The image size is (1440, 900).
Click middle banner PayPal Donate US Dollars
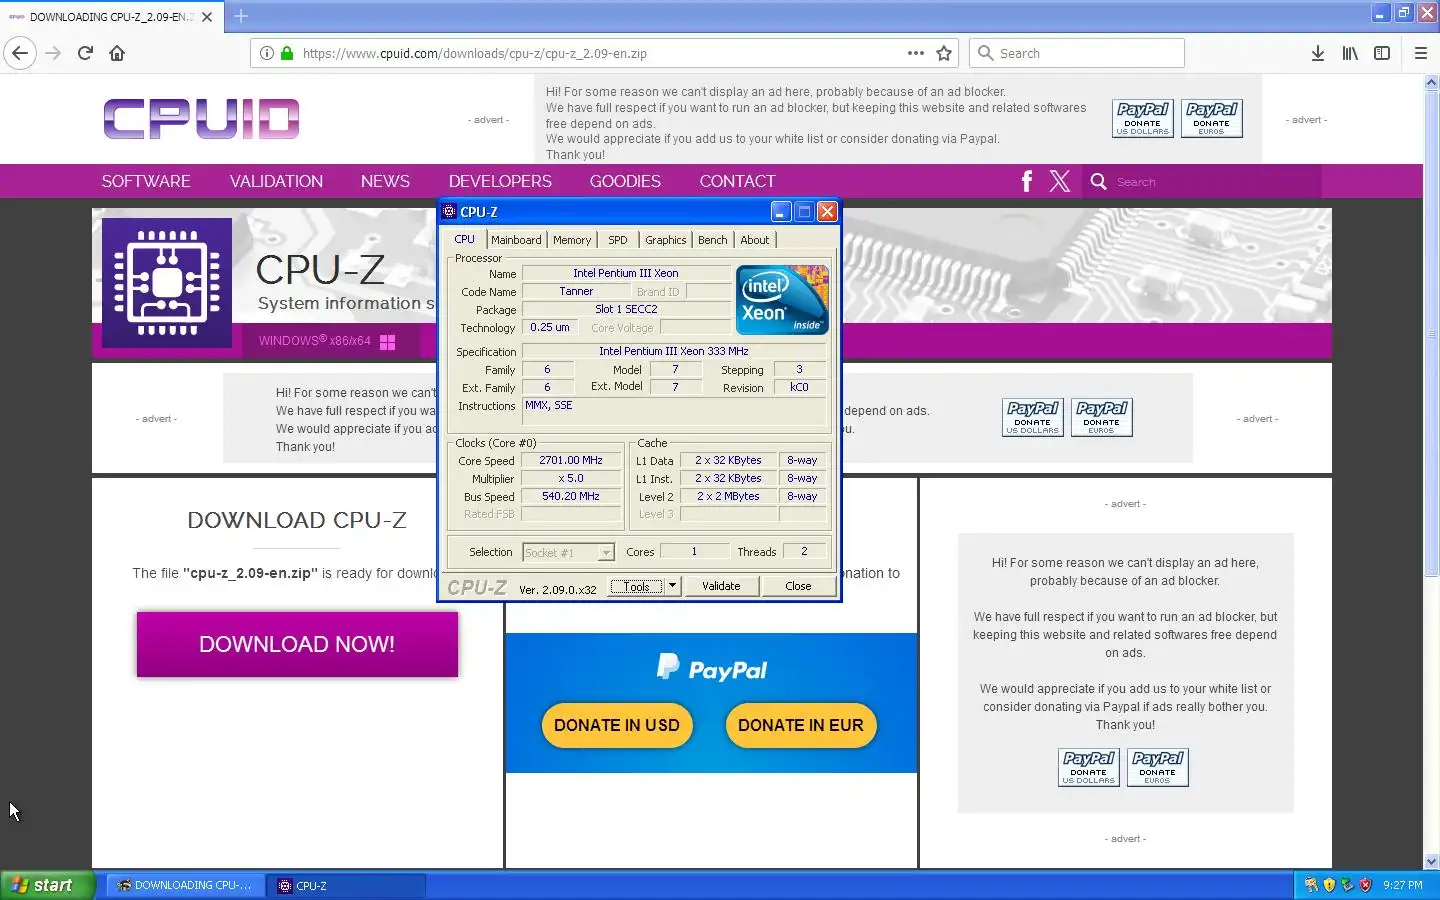pos(1032,417)
